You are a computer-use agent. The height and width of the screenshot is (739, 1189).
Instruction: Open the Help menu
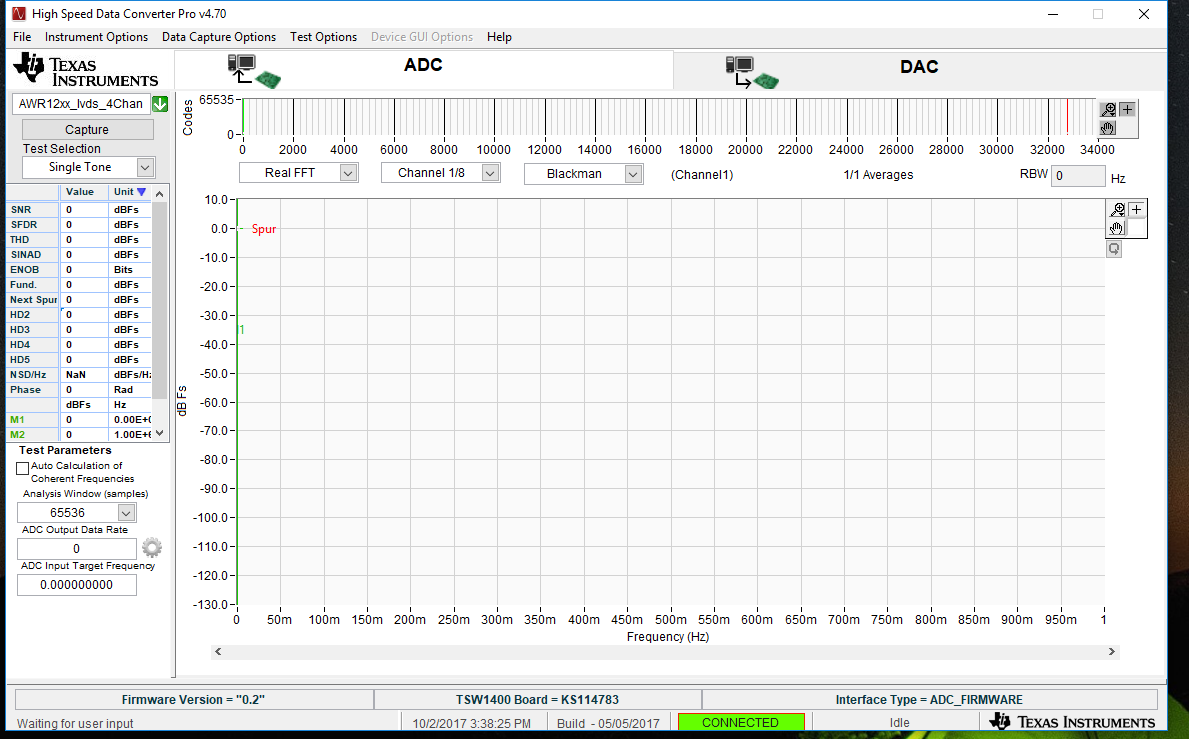click(x=499, y=37)
